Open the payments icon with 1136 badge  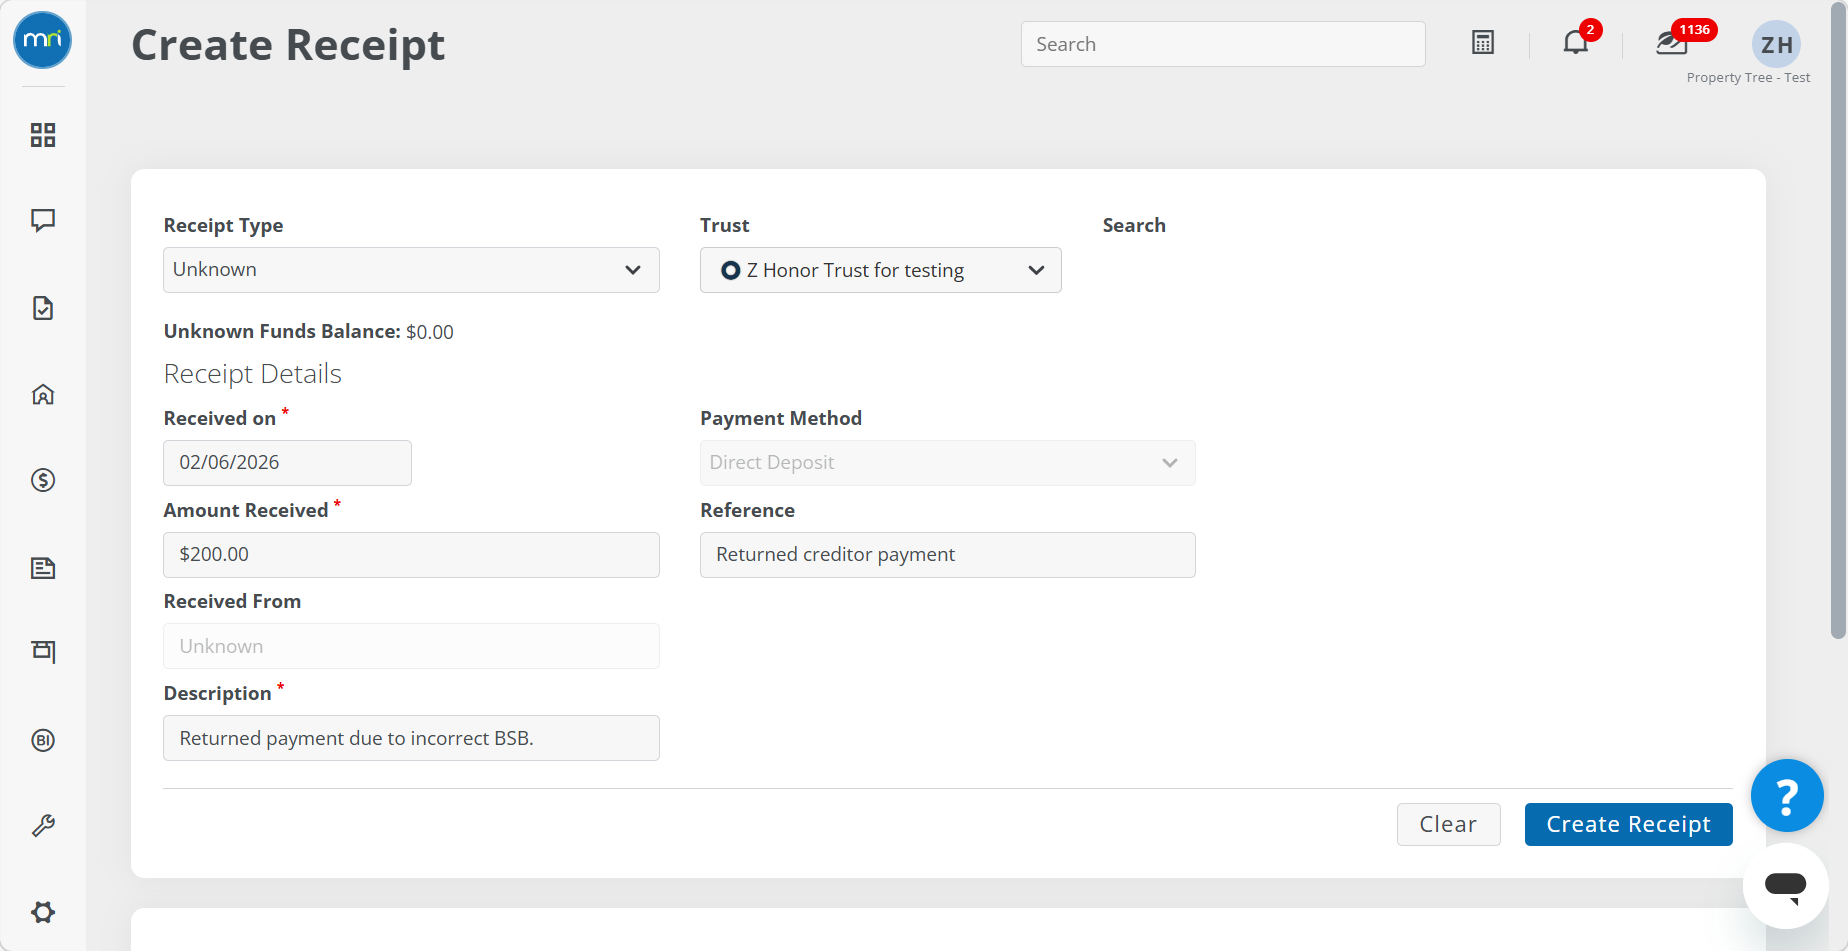[1672, 42]
